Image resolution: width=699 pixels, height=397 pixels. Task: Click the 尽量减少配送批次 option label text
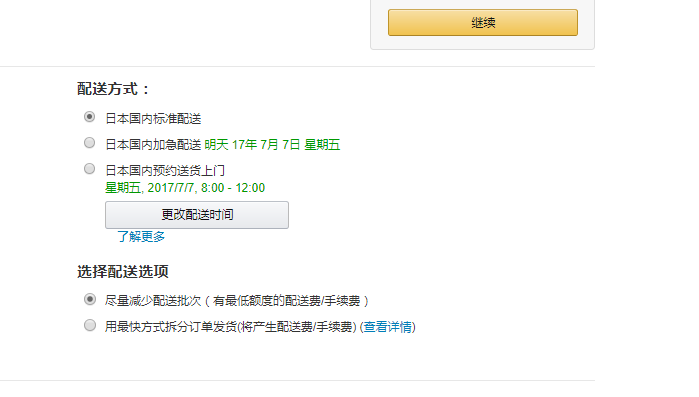coord(153,301)
